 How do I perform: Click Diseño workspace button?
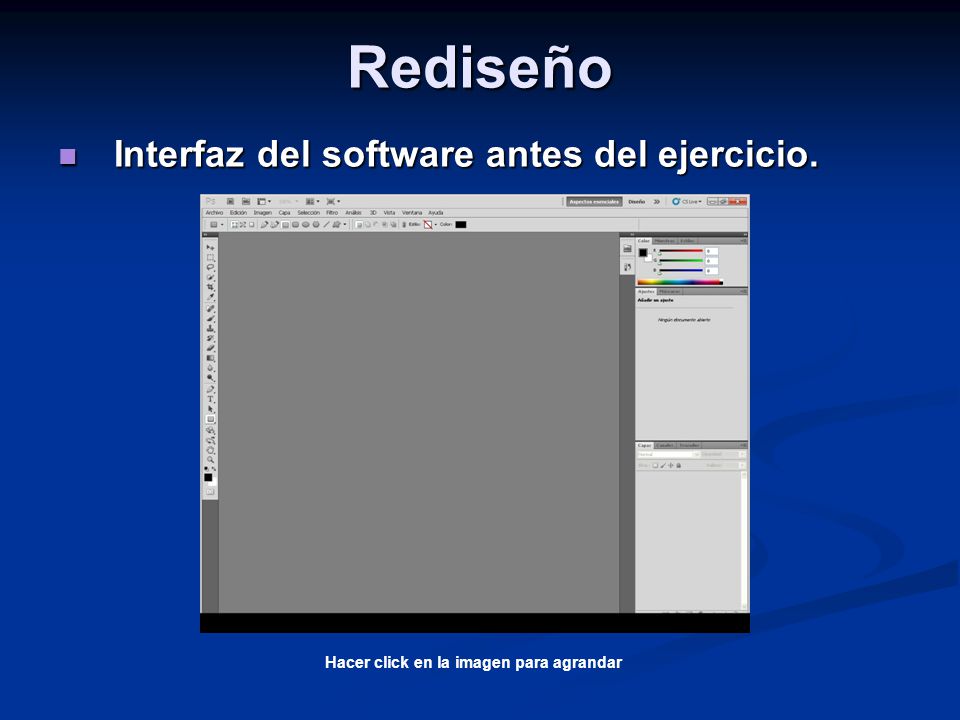point(637,201)
